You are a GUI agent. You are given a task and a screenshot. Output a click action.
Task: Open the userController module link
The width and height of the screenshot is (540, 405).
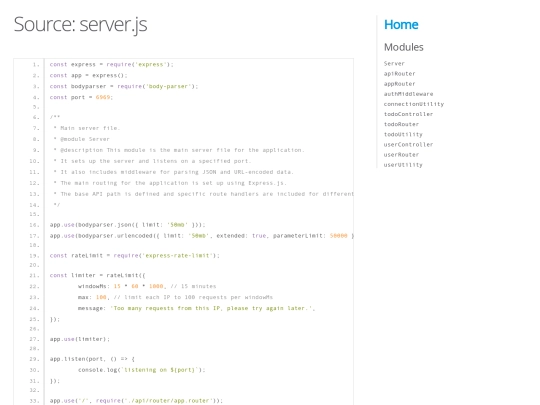408,145
